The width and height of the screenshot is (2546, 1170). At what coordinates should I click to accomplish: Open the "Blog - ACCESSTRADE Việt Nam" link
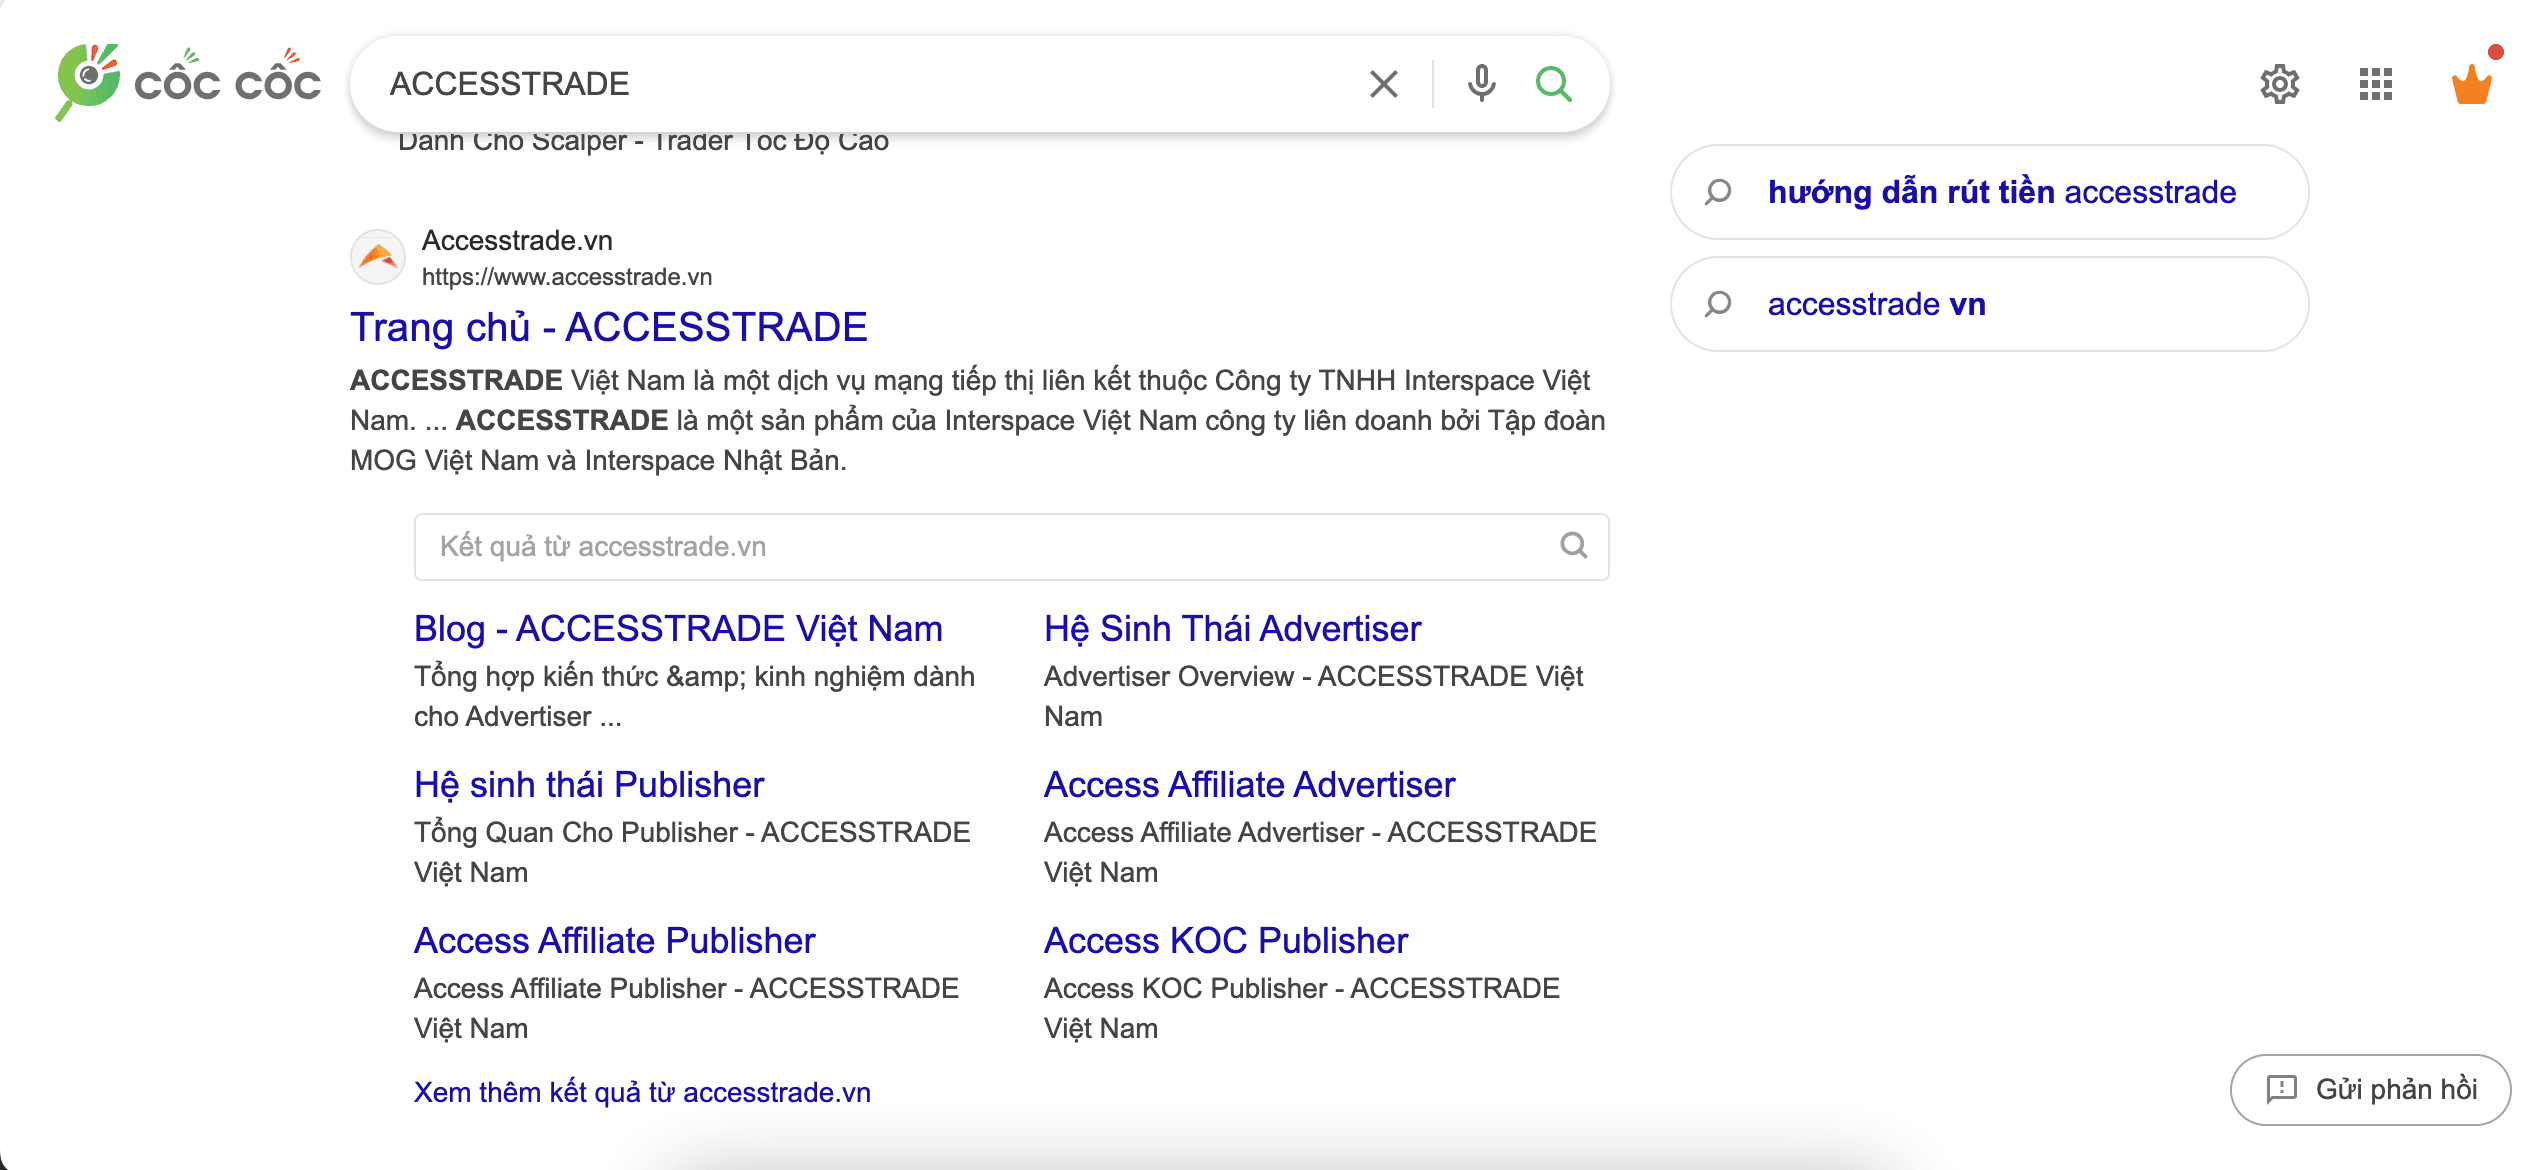coord(678,628)
